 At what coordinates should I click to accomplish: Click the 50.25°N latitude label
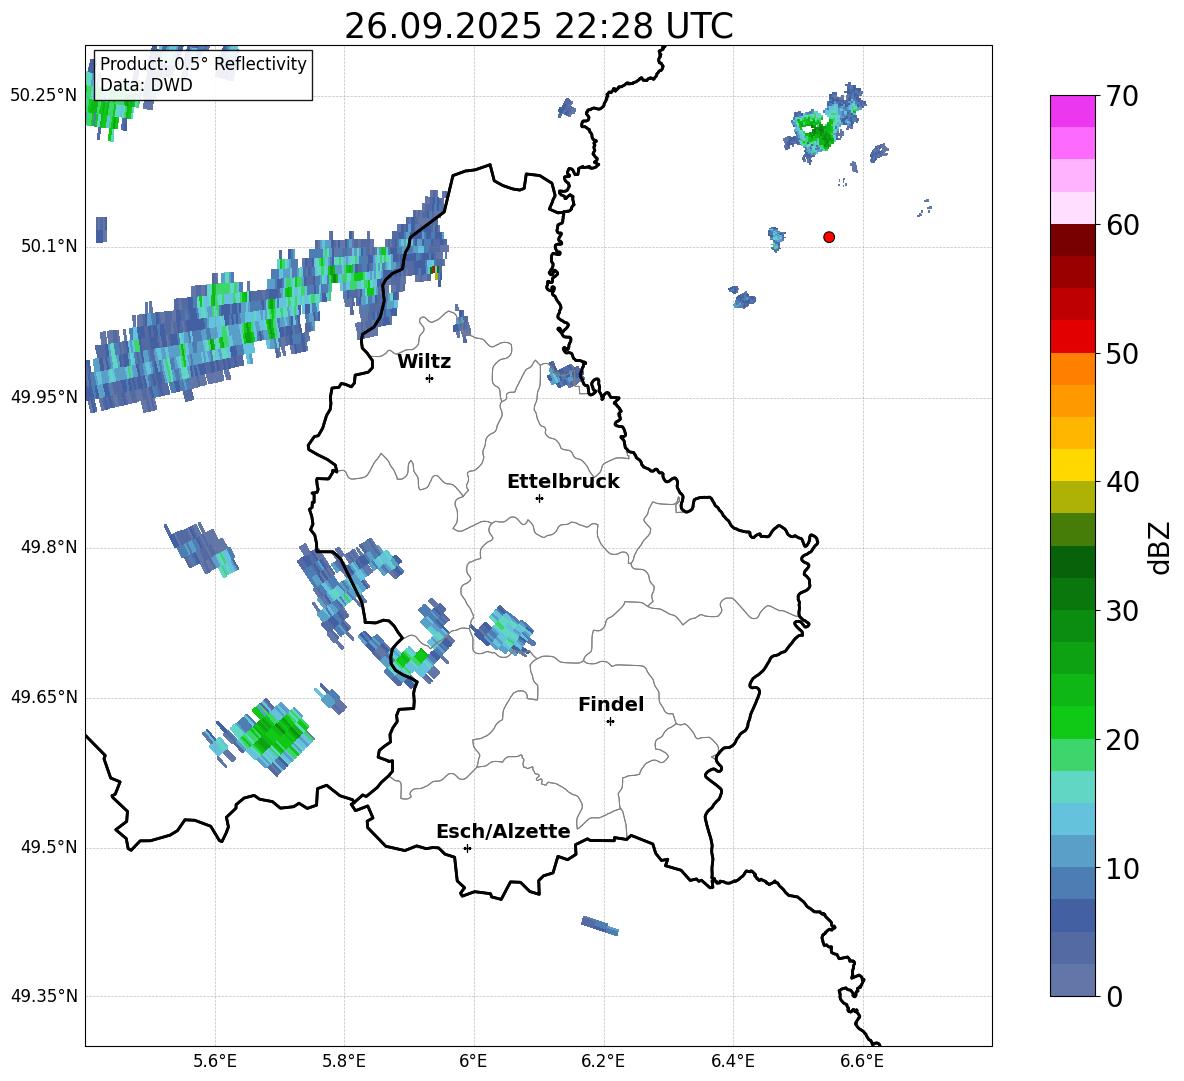coord(43,96)
